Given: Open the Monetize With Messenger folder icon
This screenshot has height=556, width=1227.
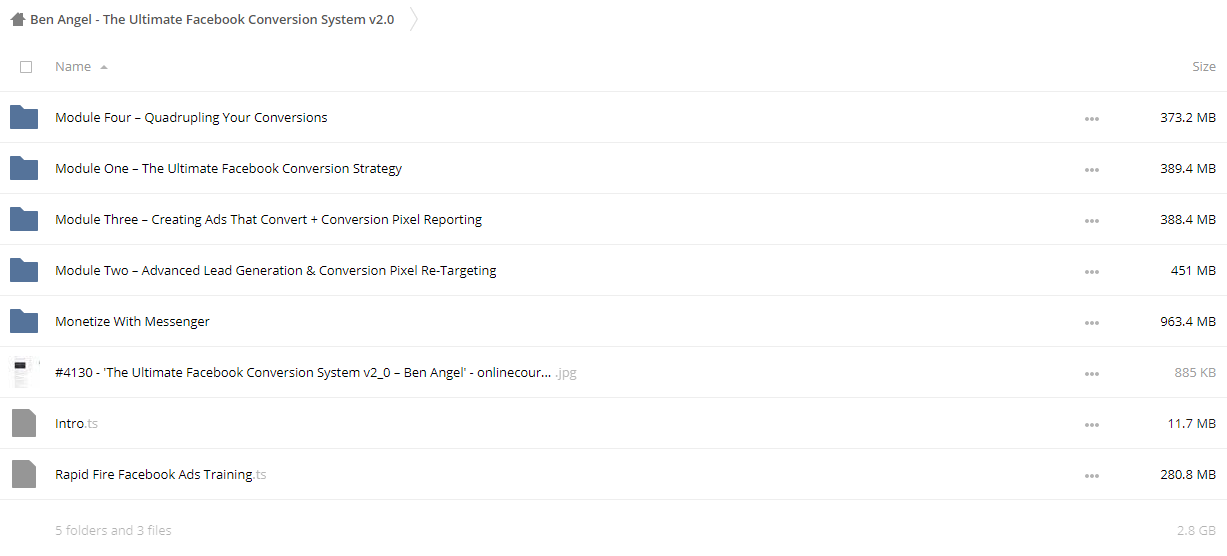Looking at the screenshot, I should coord(24,321).
